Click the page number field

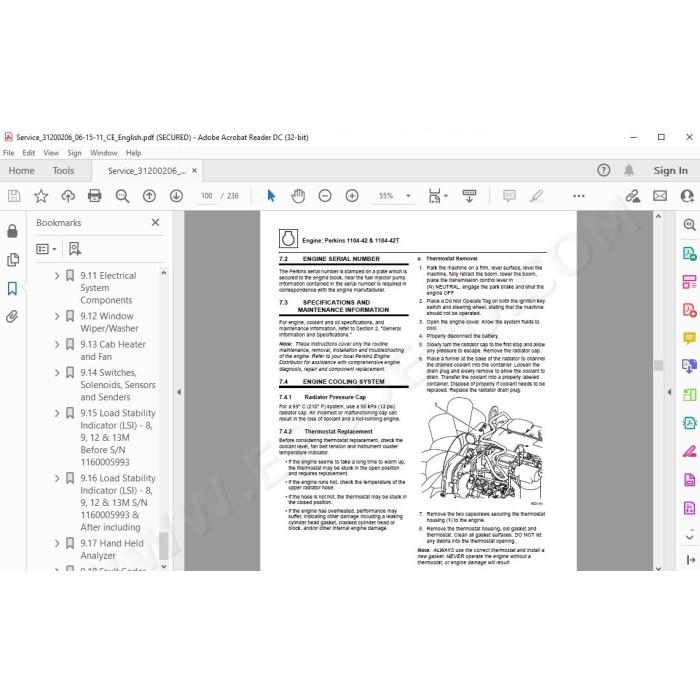pyautogui.click(x=207, y=196)
